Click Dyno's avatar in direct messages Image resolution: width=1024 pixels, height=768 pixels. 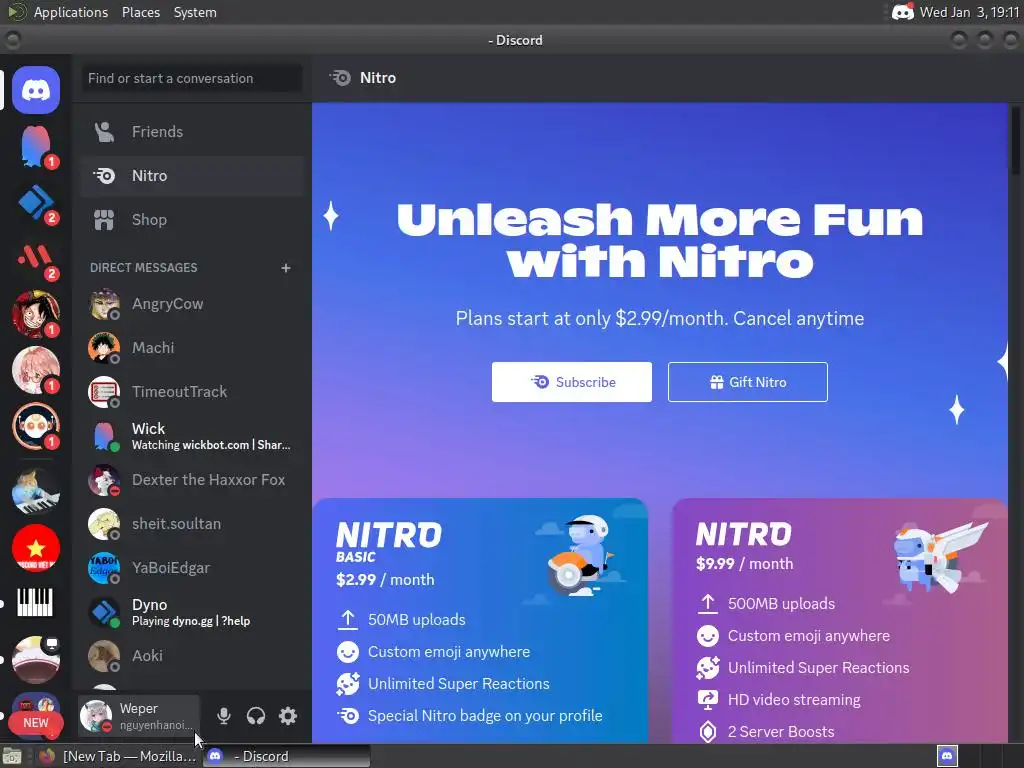[x=104, y=612]
